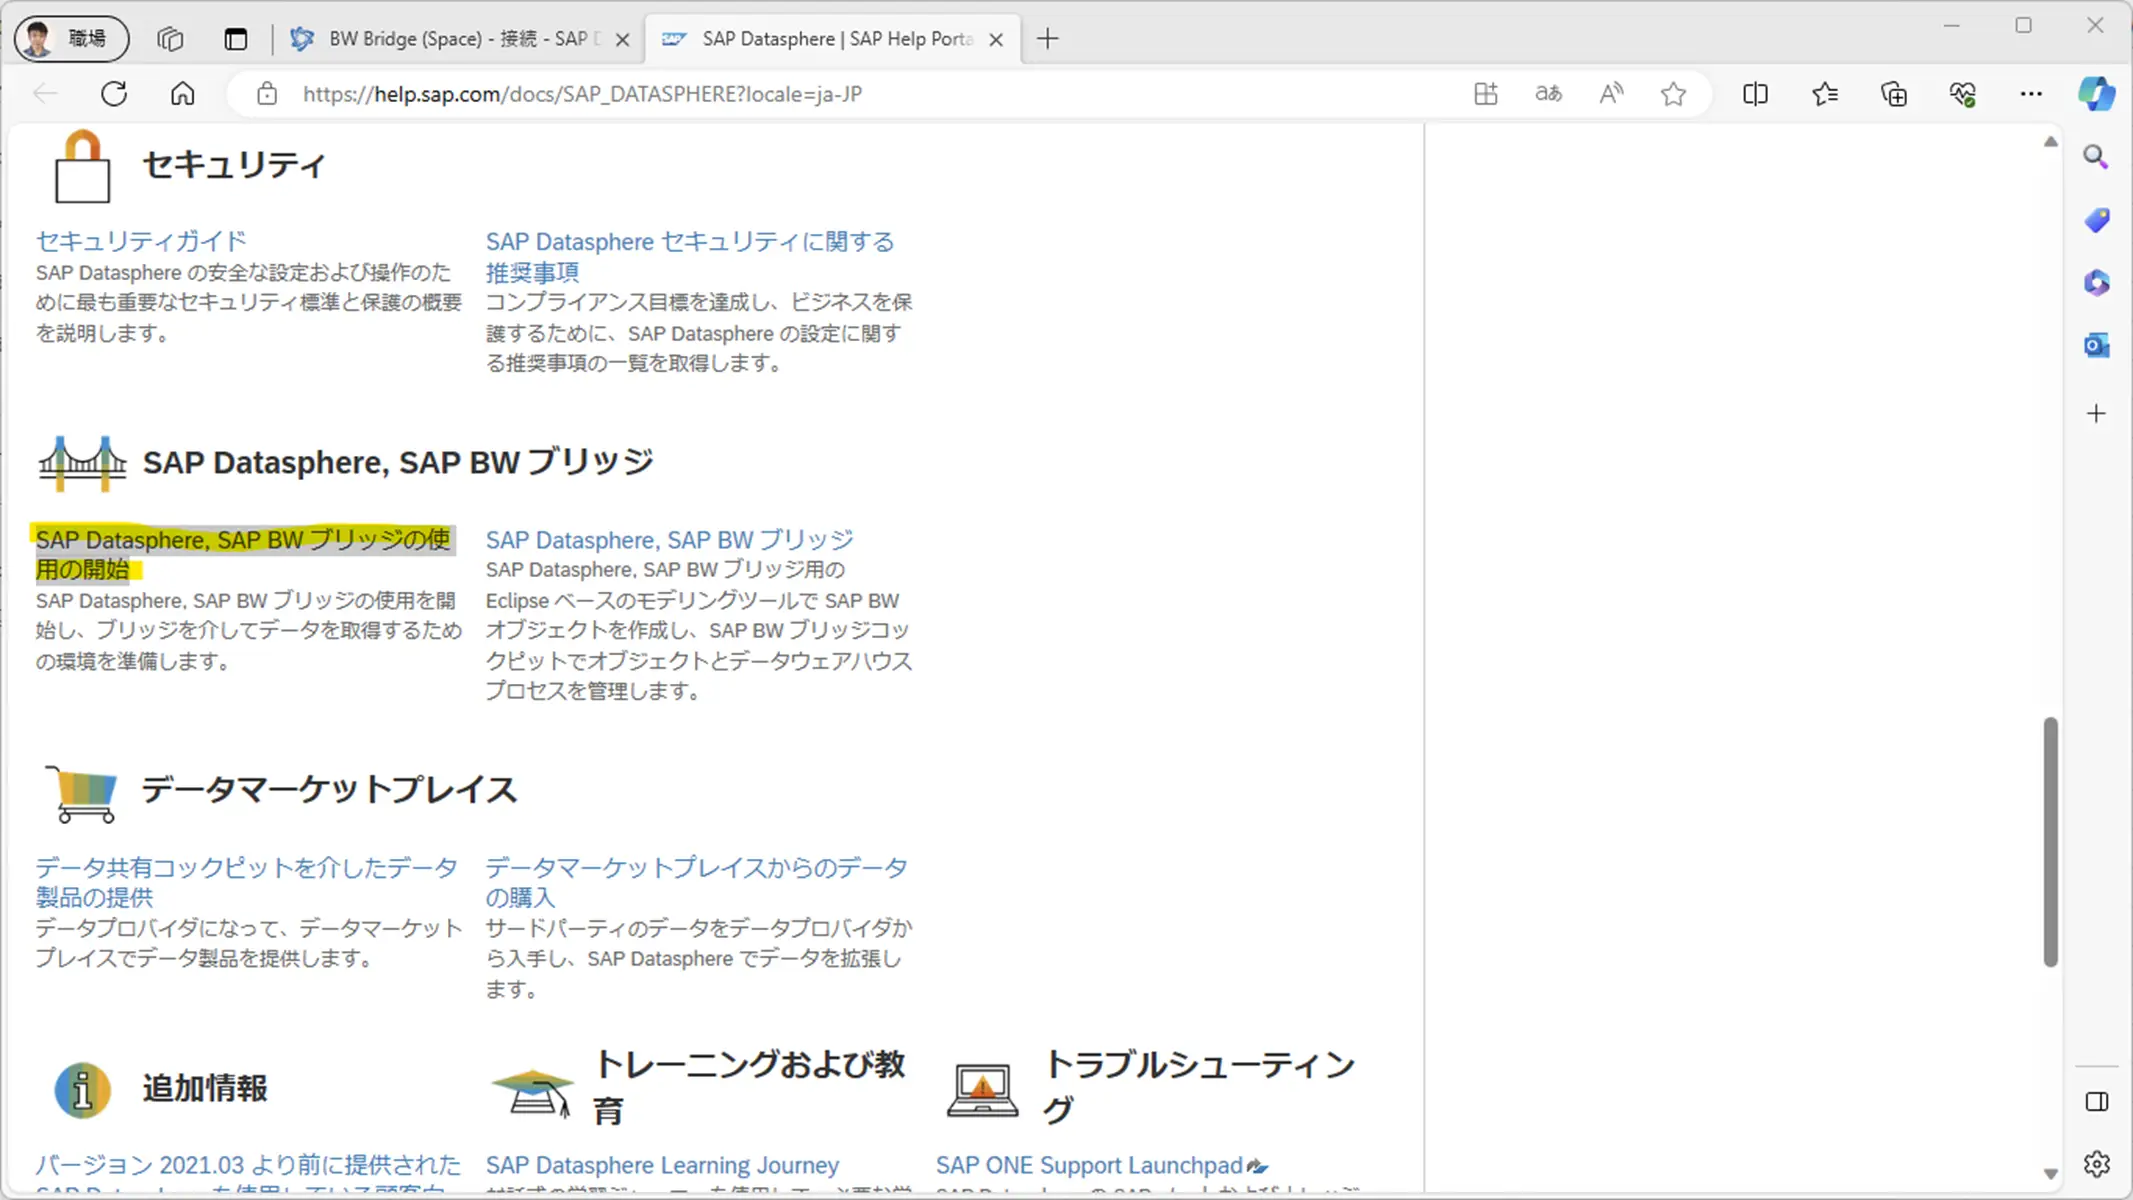Open the Copilot icon
Screen dimensions: 2133x1200
click(x=2097, y=94)
